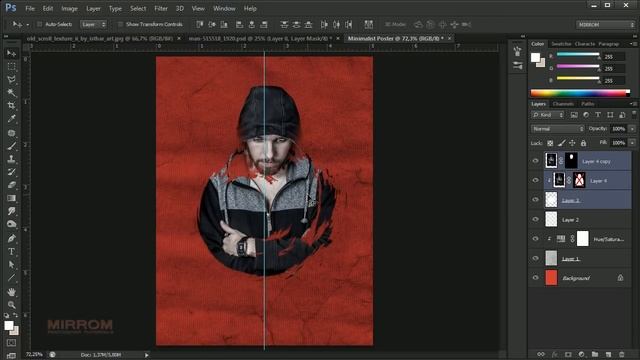Switch to the Swatches tab
640x360 pixels.
tap(561, 44)
